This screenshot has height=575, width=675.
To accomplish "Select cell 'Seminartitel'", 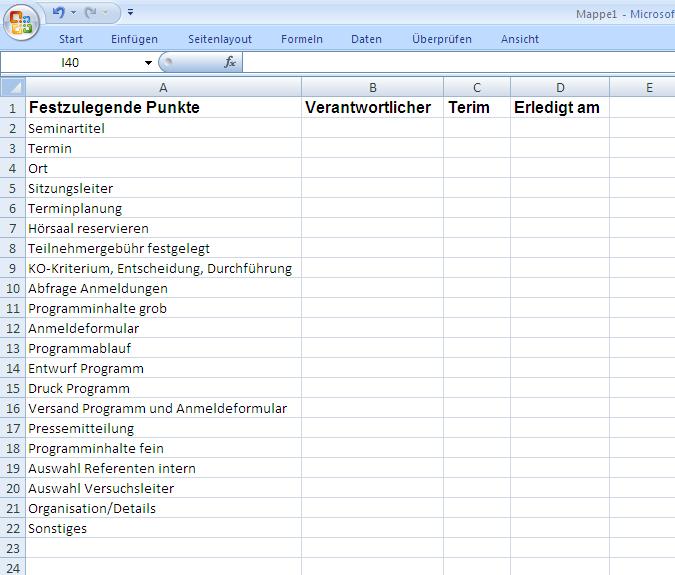I will click(x=163, y=128).
